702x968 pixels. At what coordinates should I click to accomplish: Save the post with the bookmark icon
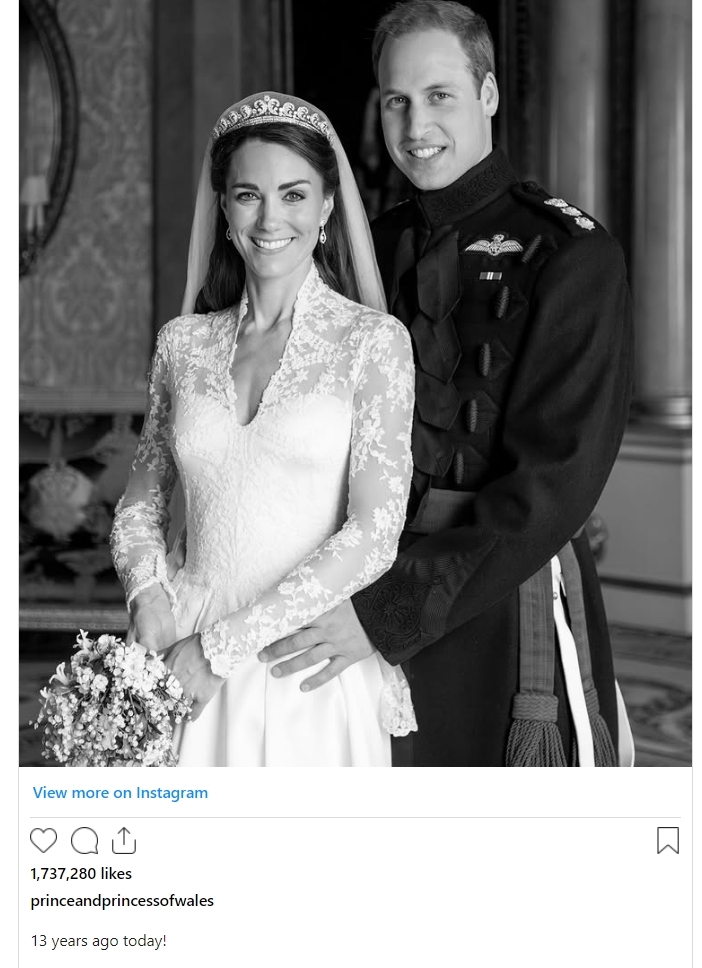click(x=667, y=841)
